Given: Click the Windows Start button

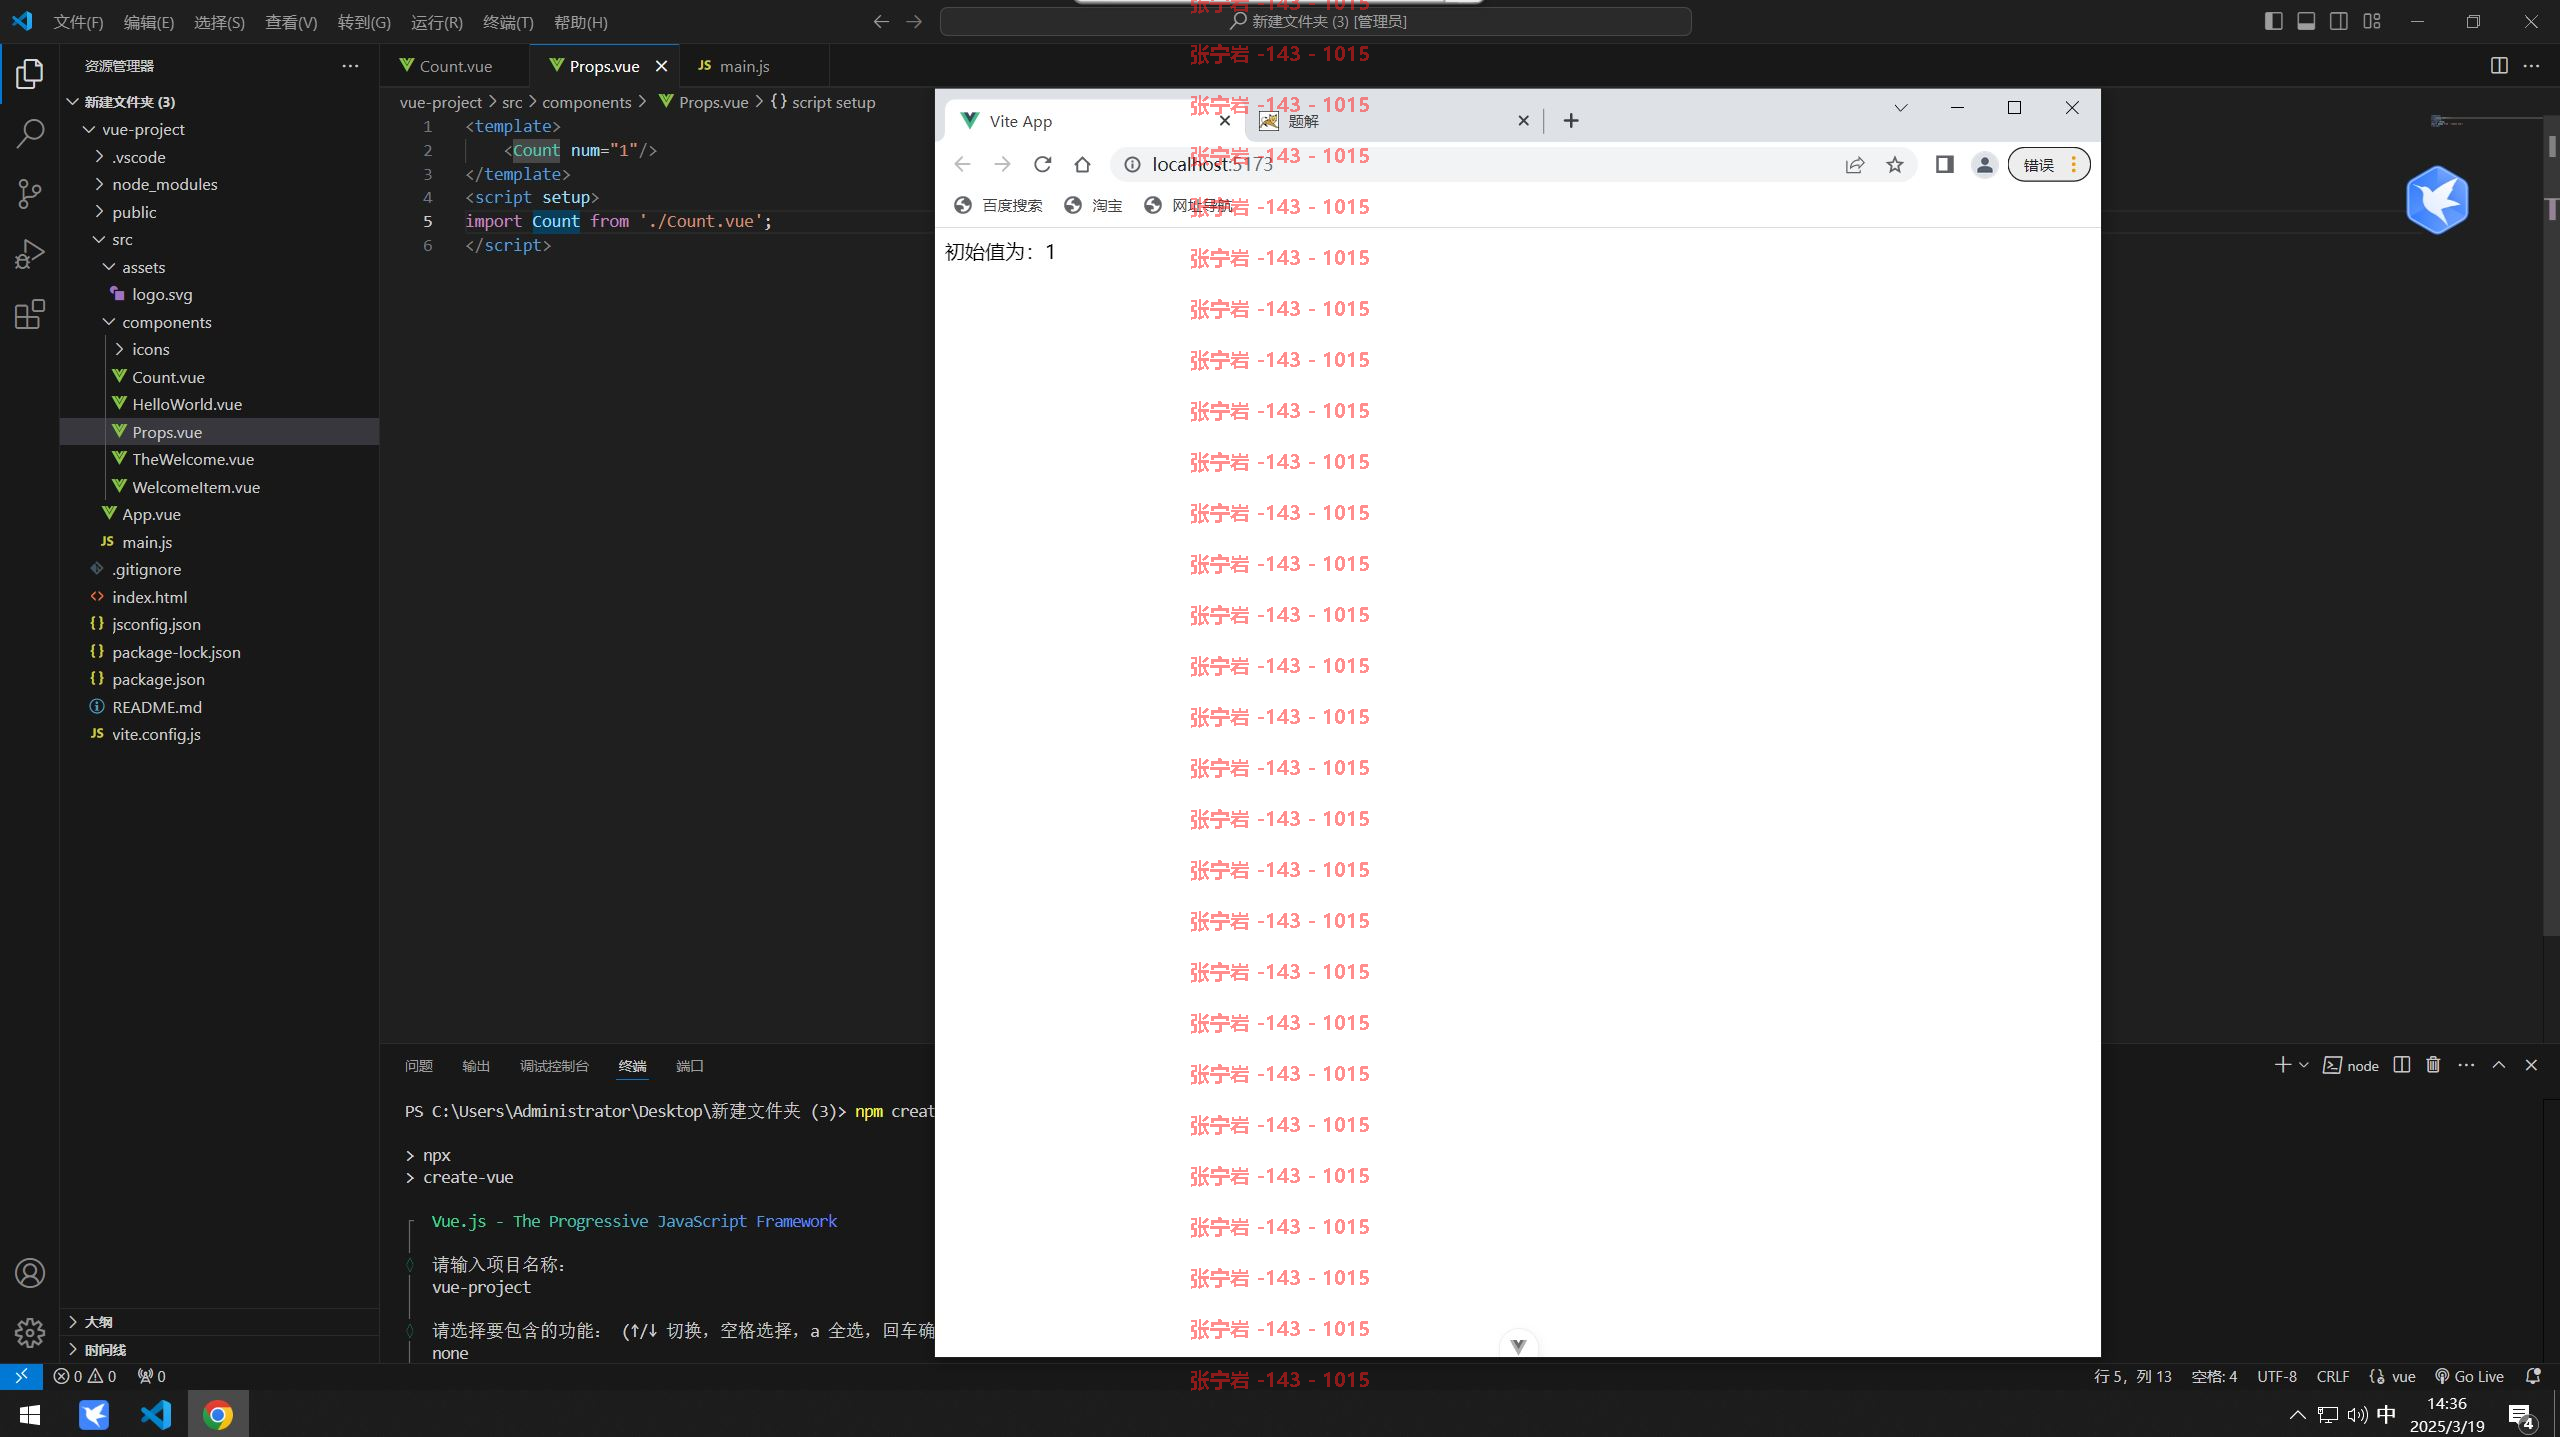Looking at the screenshot, I should pos(30,1414).
